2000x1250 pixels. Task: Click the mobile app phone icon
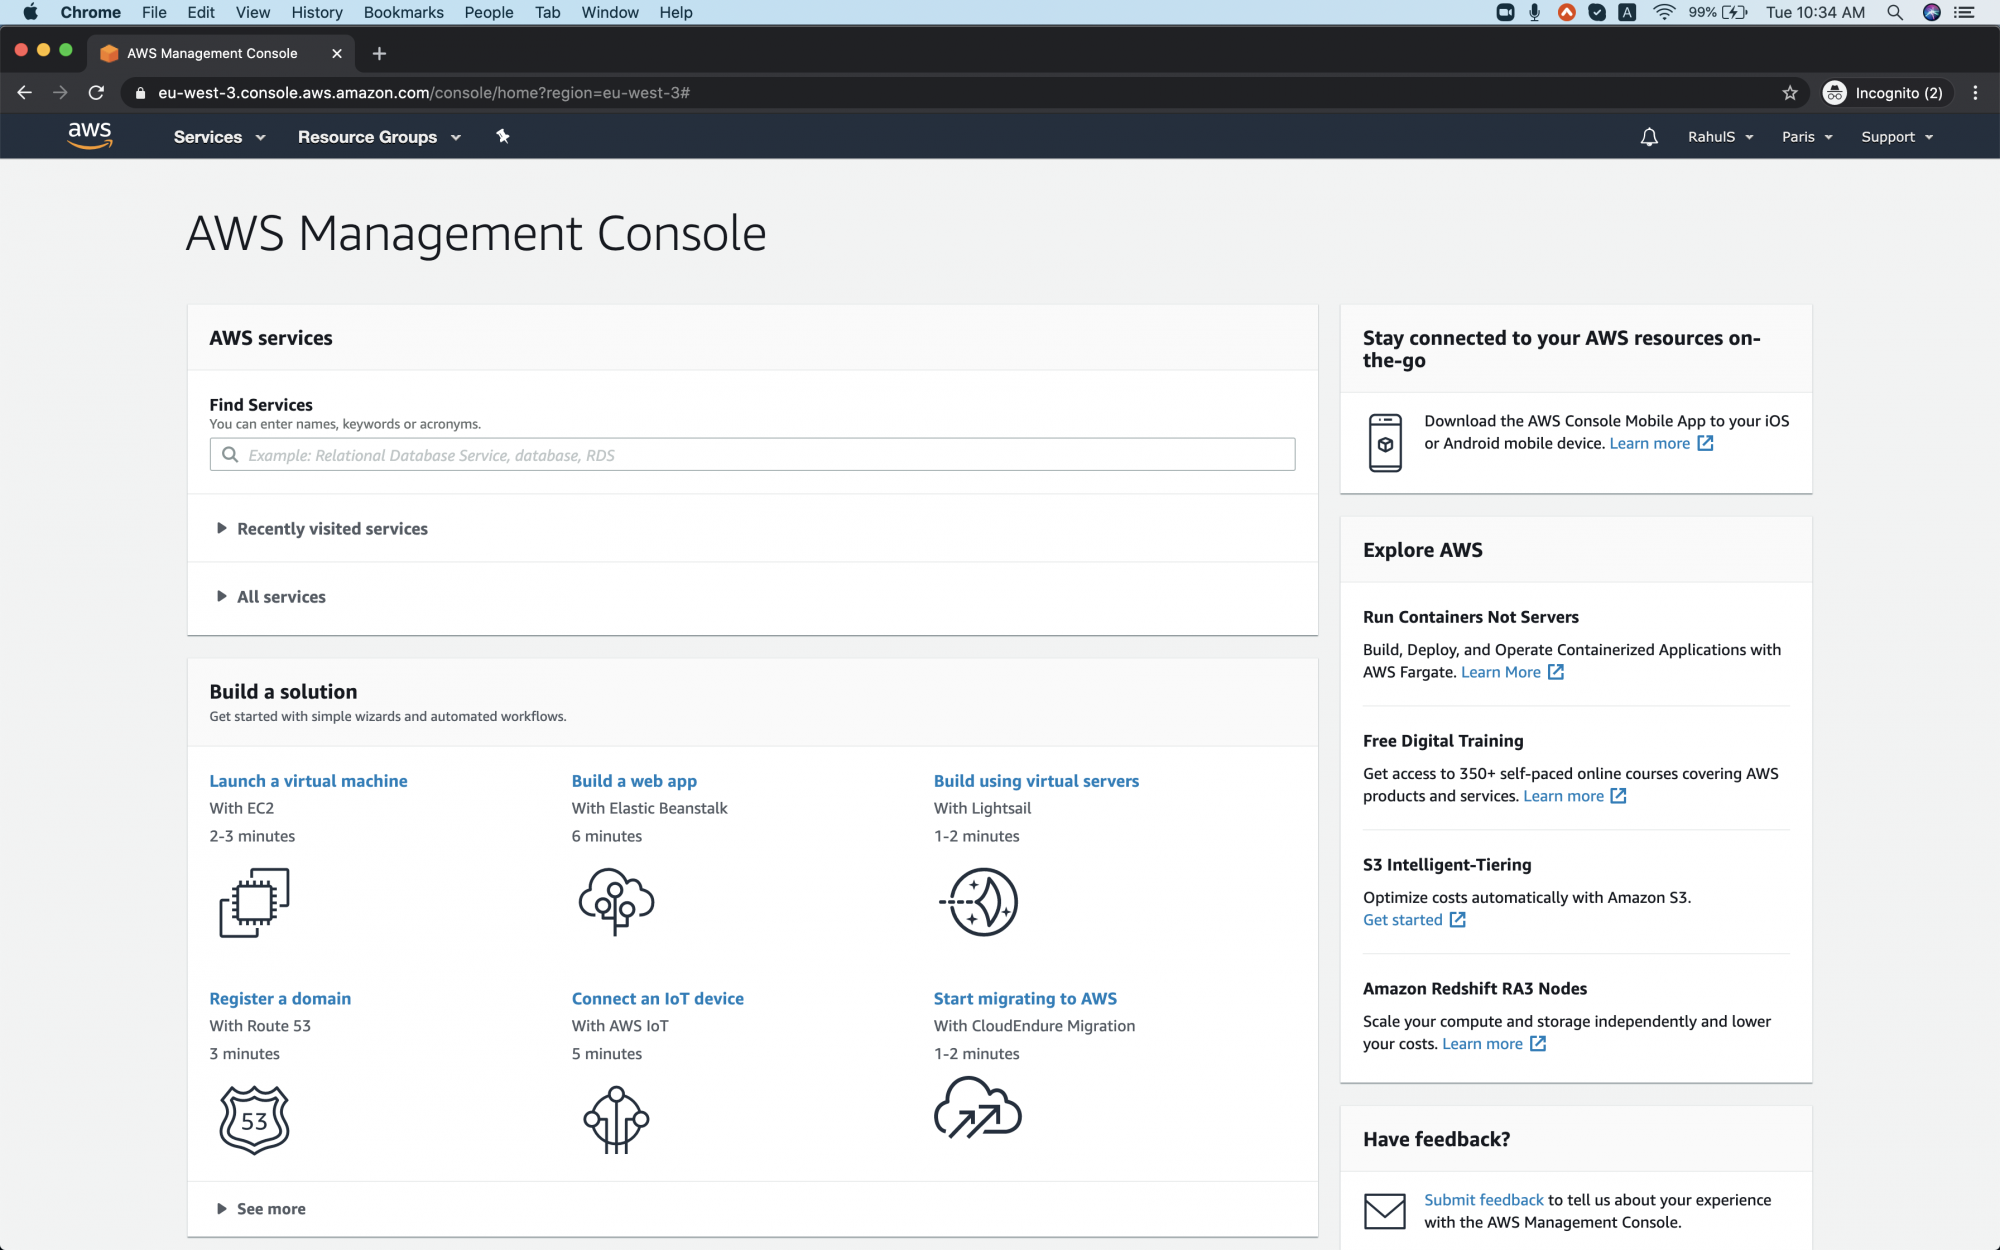[1385, 440]
